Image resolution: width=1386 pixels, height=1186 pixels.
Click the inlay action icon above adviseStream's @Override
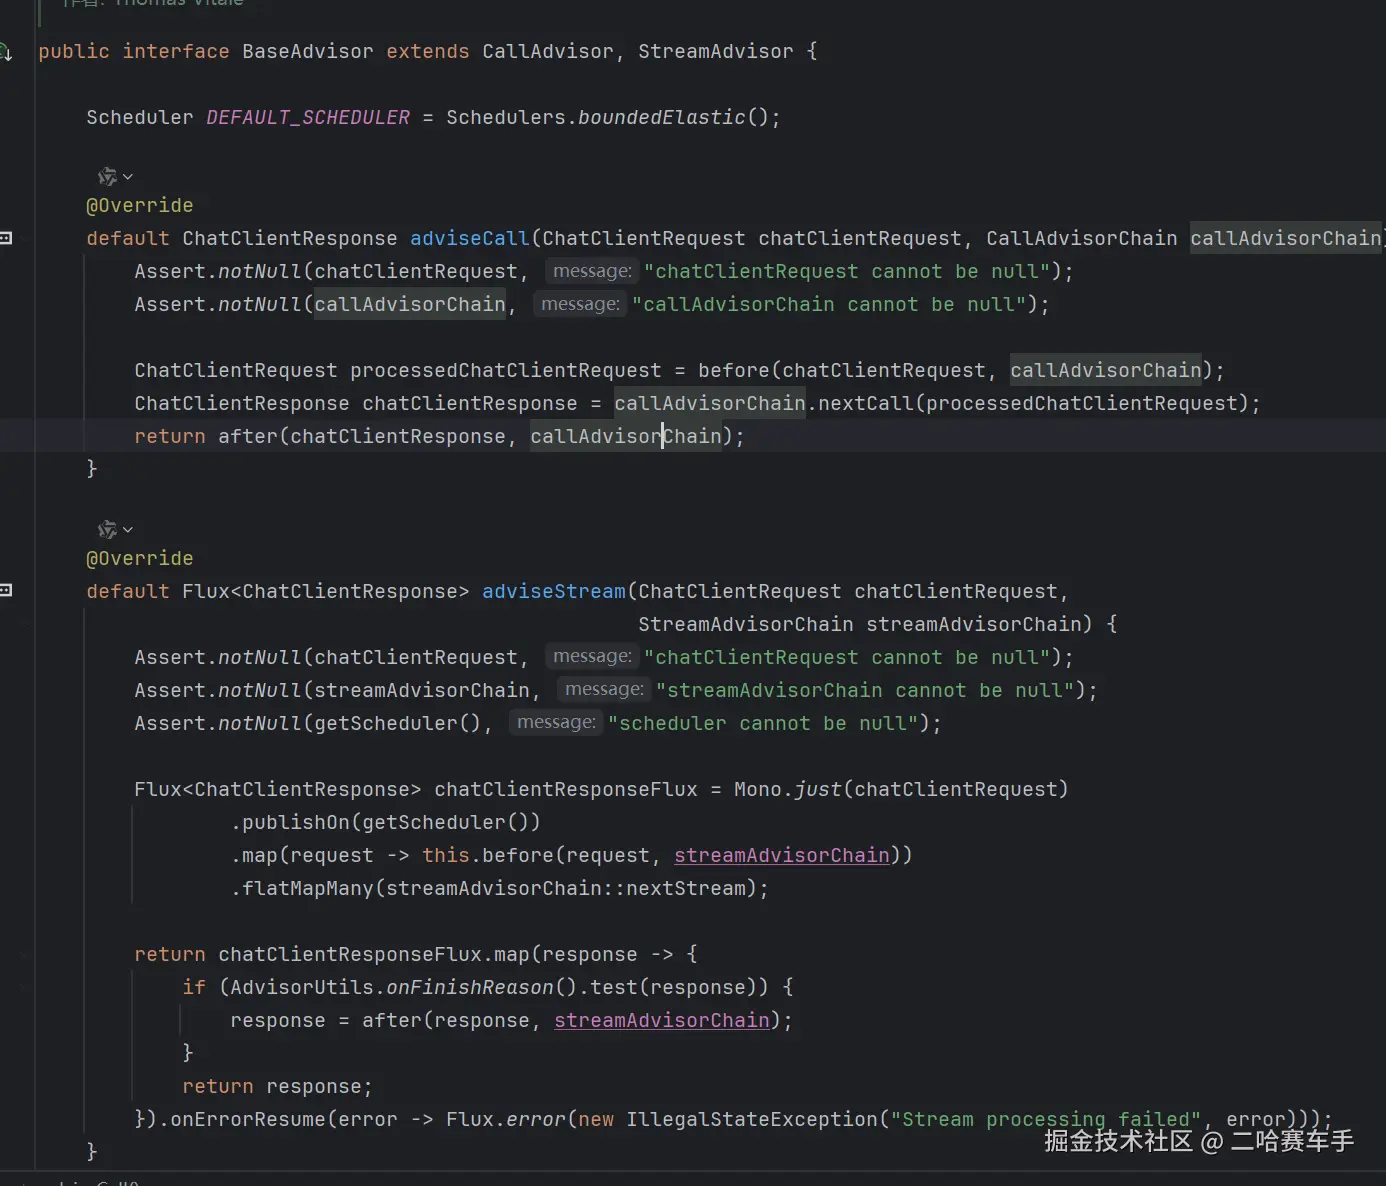click(x=107, y=530)
